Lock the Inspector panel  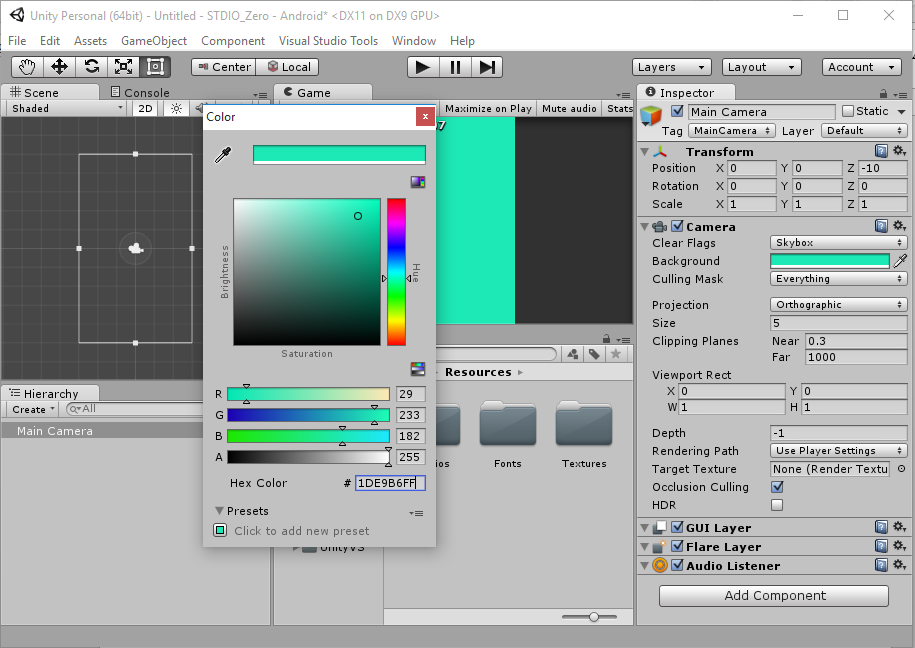coord(883,93)
